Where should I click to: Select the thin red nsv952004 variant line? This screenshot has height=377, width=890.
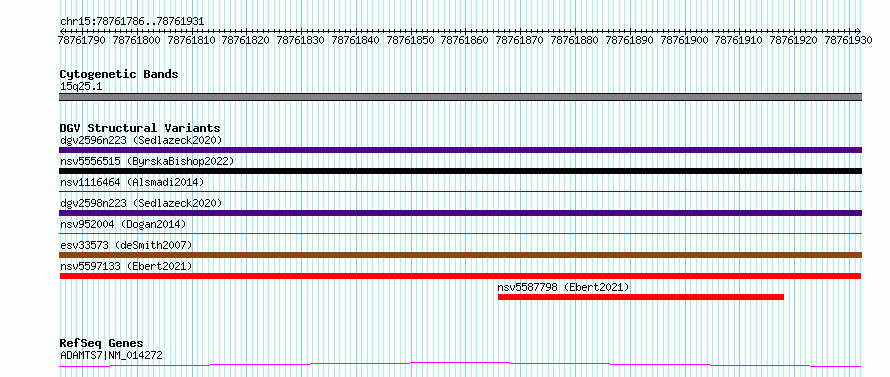pos(460,233)
